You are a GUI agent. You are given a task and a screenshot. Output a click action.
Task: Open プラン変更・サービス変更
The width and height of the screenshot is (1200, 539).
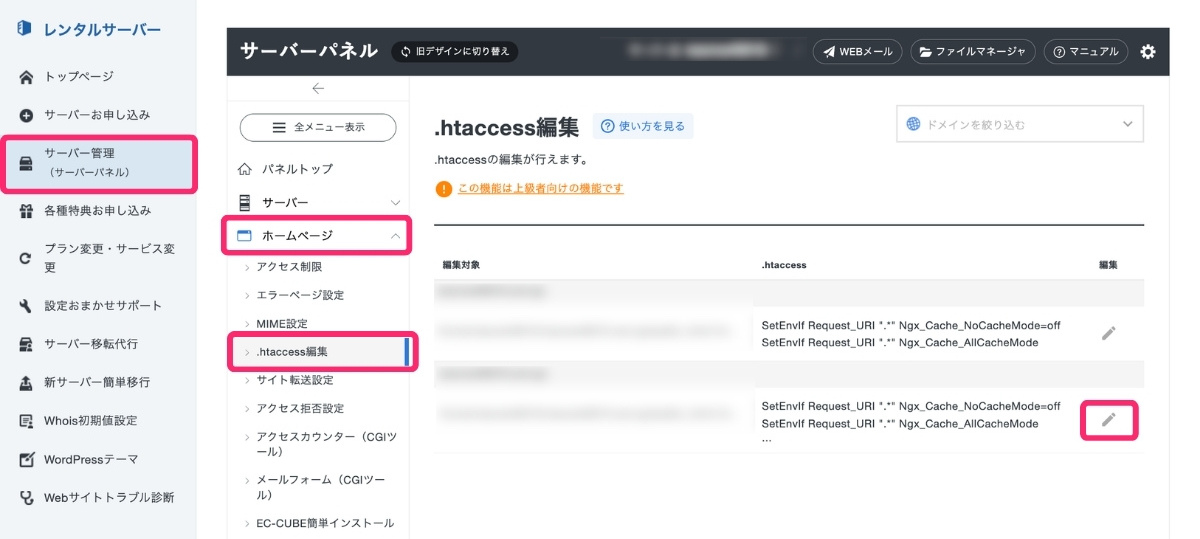point(110,258)
